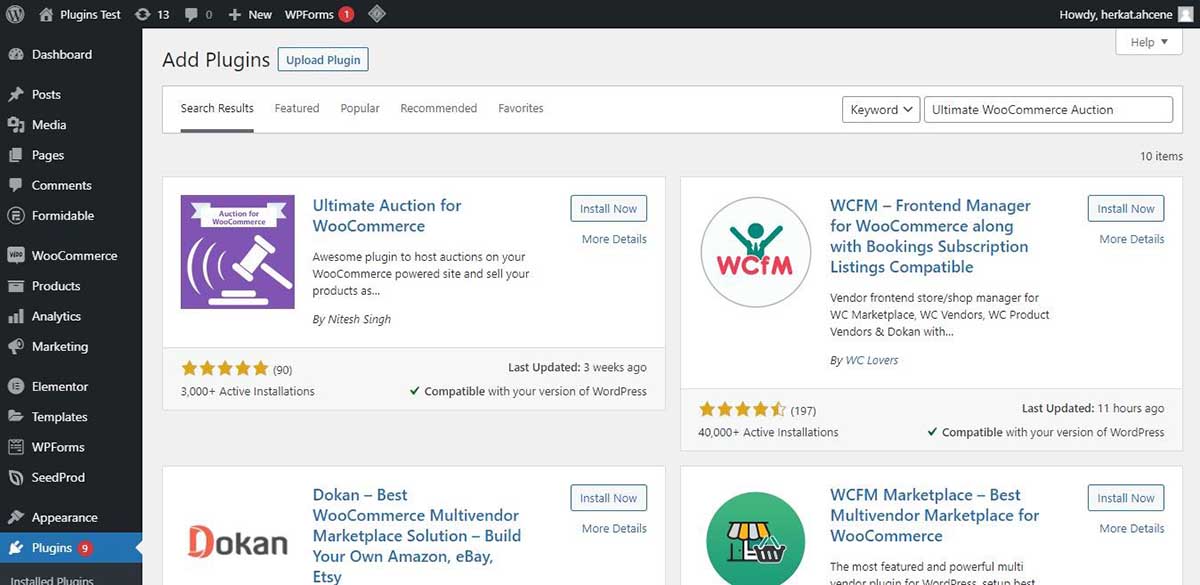The width and height of the screenshot is (1200, 585).
Task: Click the plugin search input field
Action: click(1048, 110)
